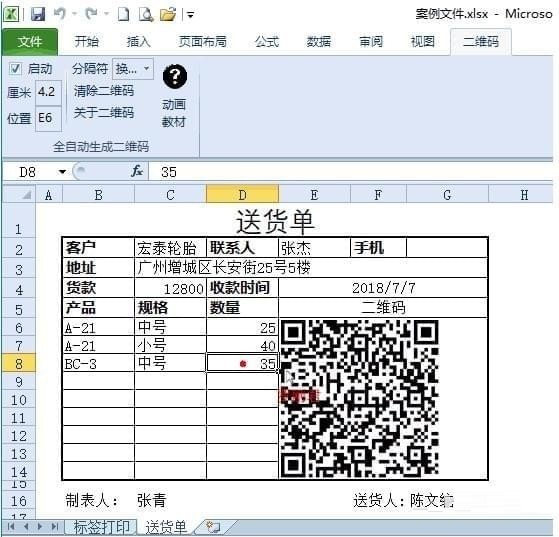Open the 分隔符 dropdown
The image size is (559, 537).
(x=133, y=69)
